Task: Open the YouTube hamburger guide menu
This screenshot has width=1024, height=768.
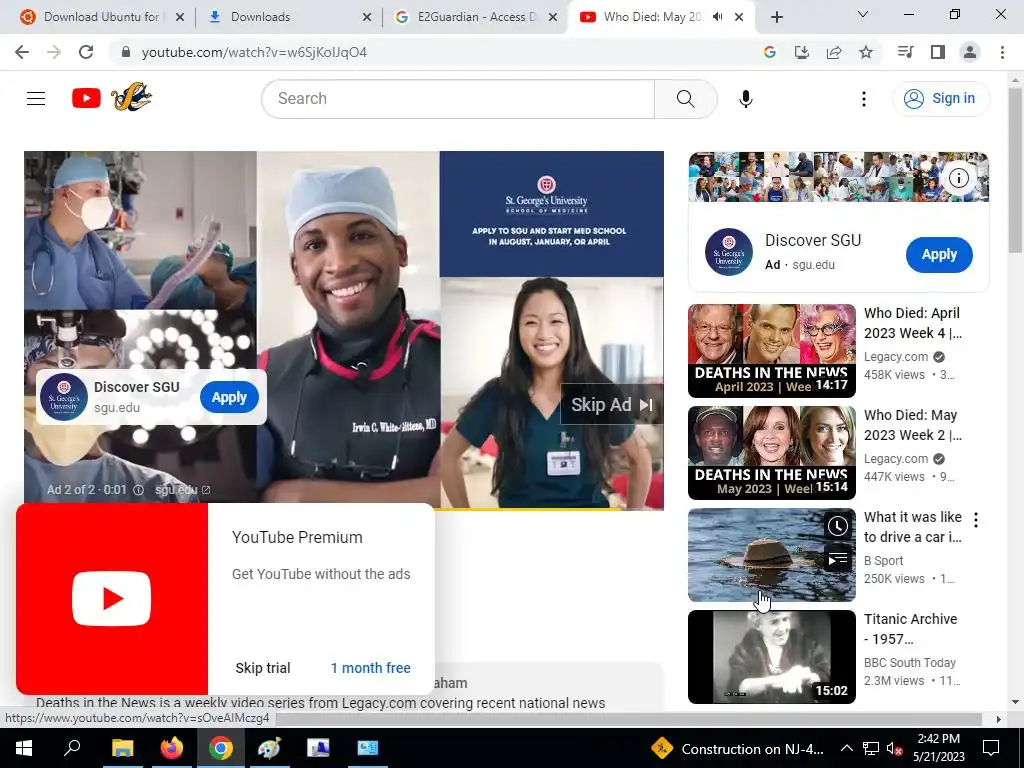Action: 36,99
